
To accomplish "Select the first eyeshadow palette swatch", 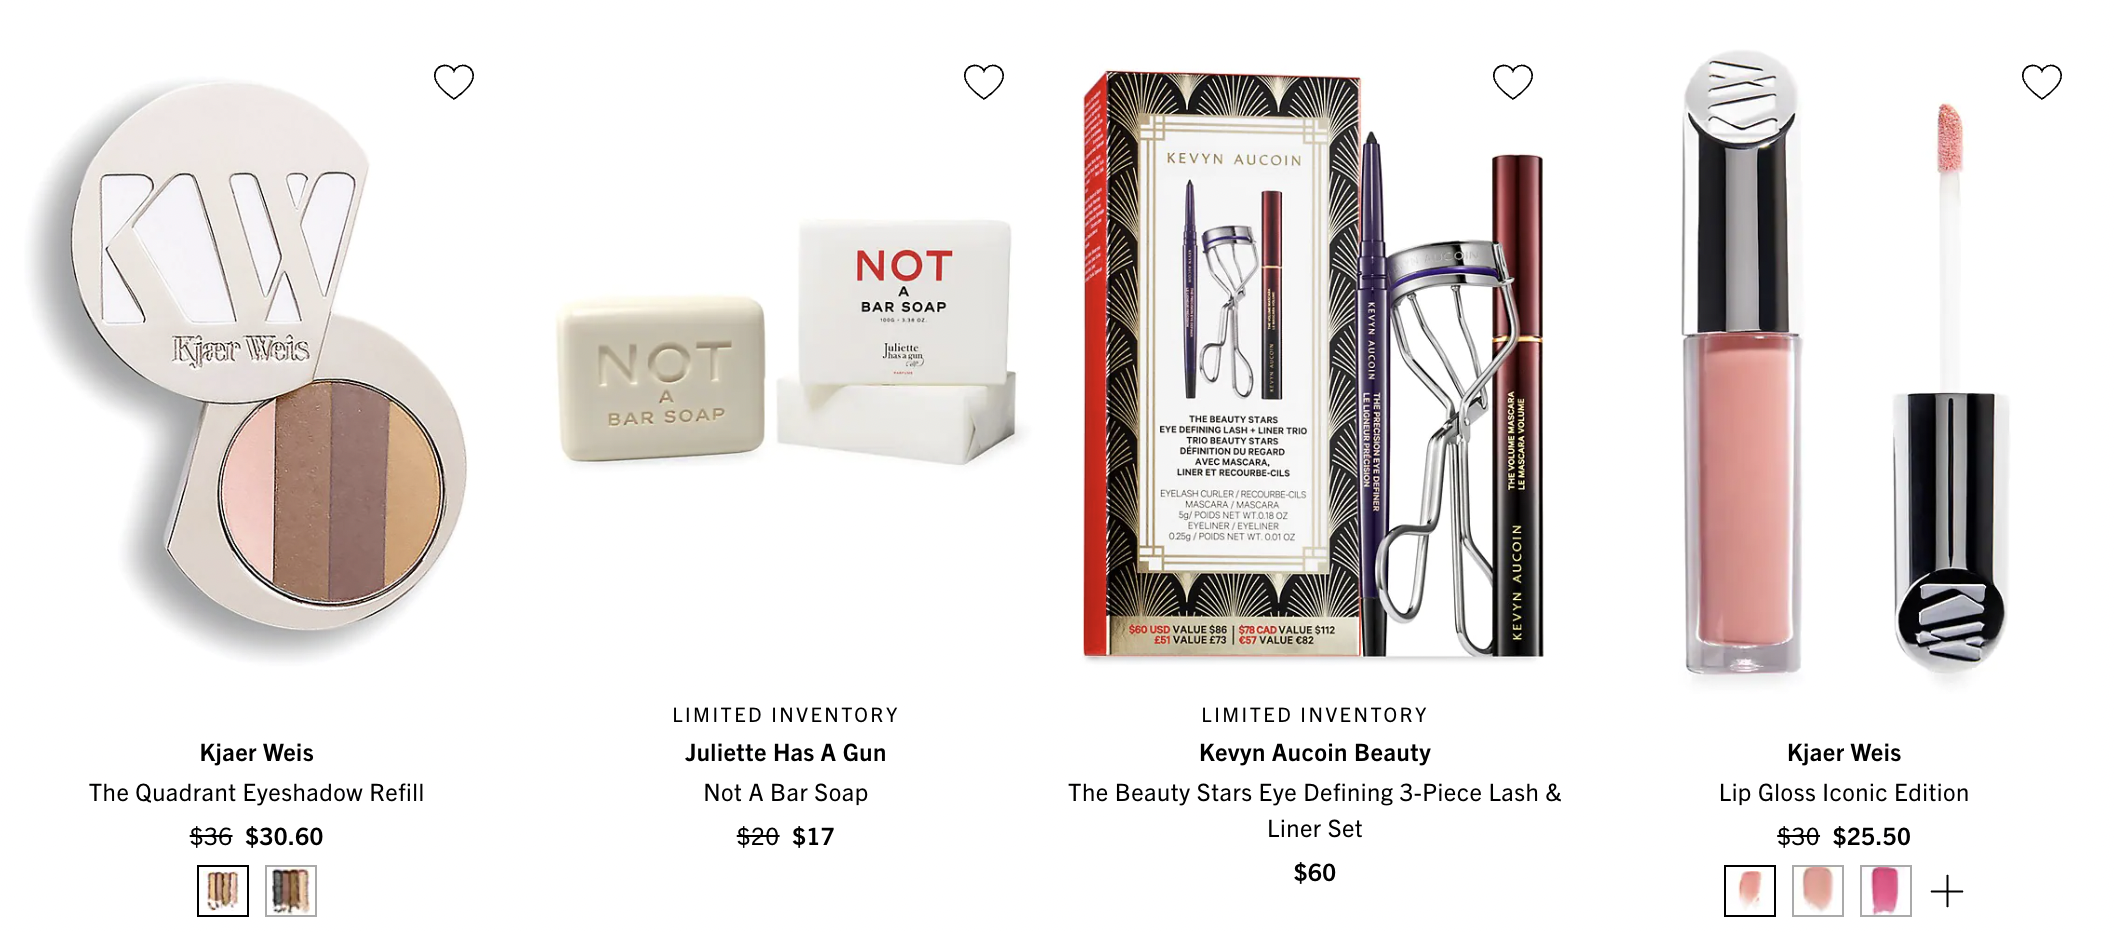I will (223, 891).
